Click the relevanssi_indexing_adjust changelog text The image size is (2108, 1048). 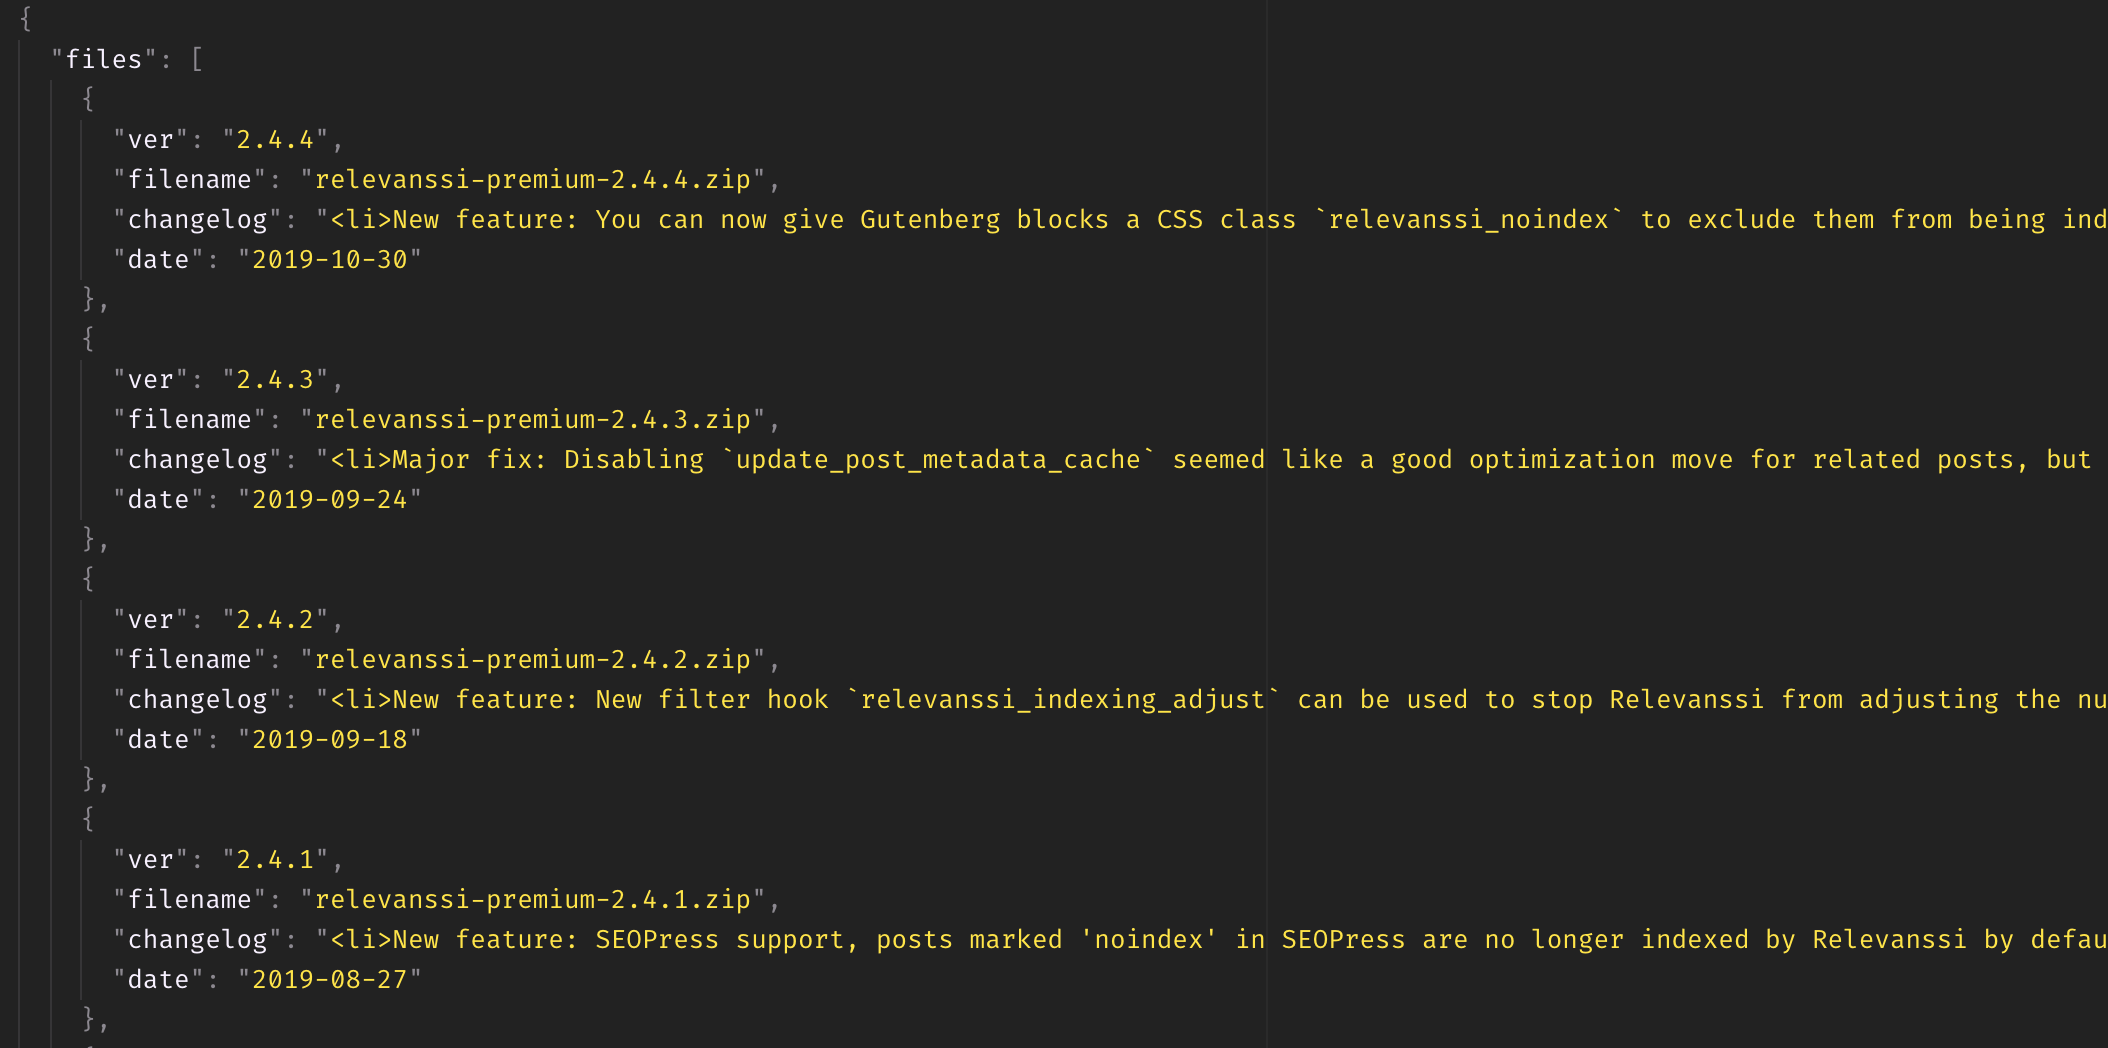coord(1212,700)
